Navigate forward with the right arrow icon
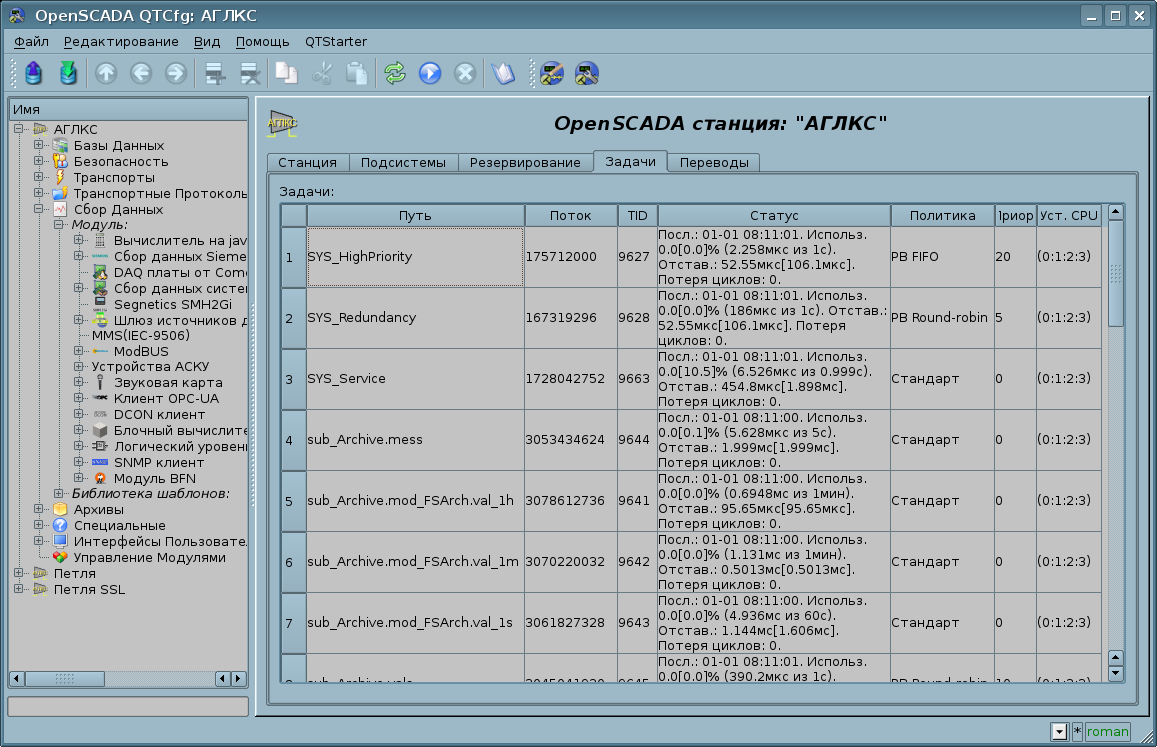The height and width of the screenshot is (747, 1157). click(176, 73)
